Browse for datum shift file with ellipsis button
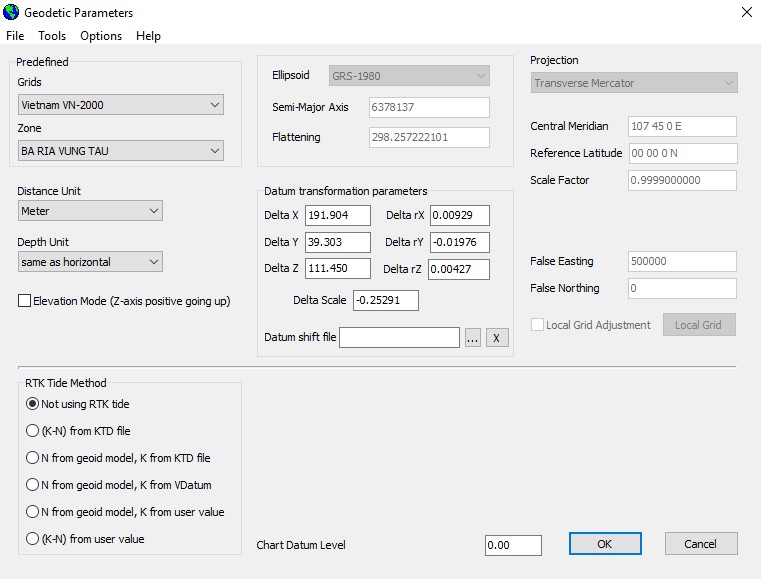Screen dimensions: 761x579 tap(472, 338)
